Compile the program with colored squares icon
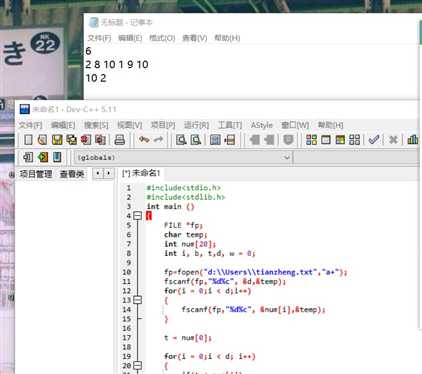 pyautogui.click(x=311, y=140)
